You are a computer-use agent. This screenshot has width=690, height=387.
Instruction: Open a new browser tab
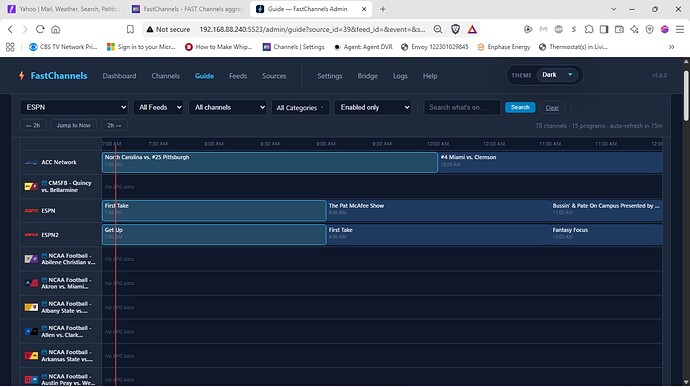click(x=382, y=9)
